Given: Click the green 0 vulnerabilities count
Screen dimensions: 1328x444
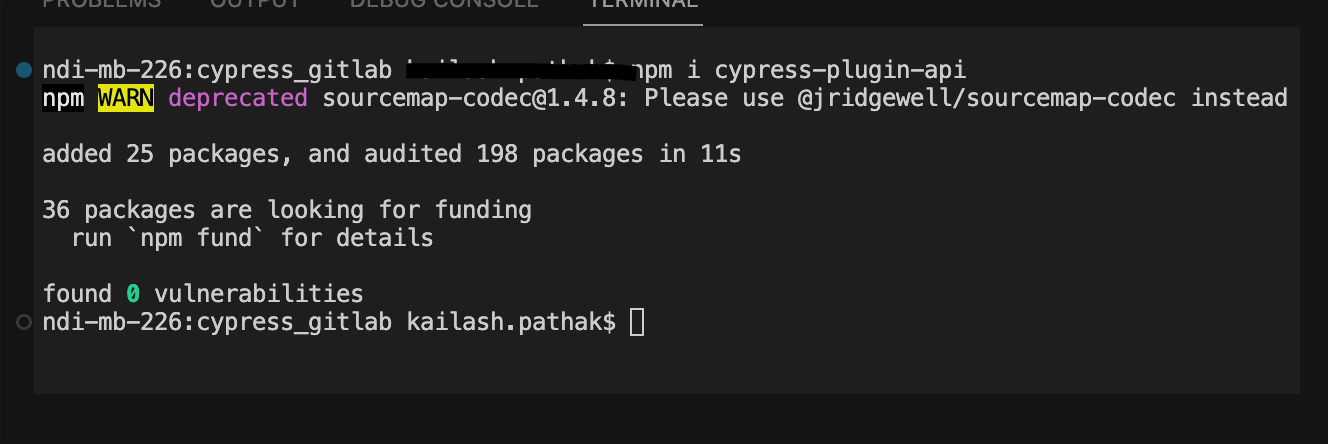Looking at the screenshot, I should click(x=133, y=294).
